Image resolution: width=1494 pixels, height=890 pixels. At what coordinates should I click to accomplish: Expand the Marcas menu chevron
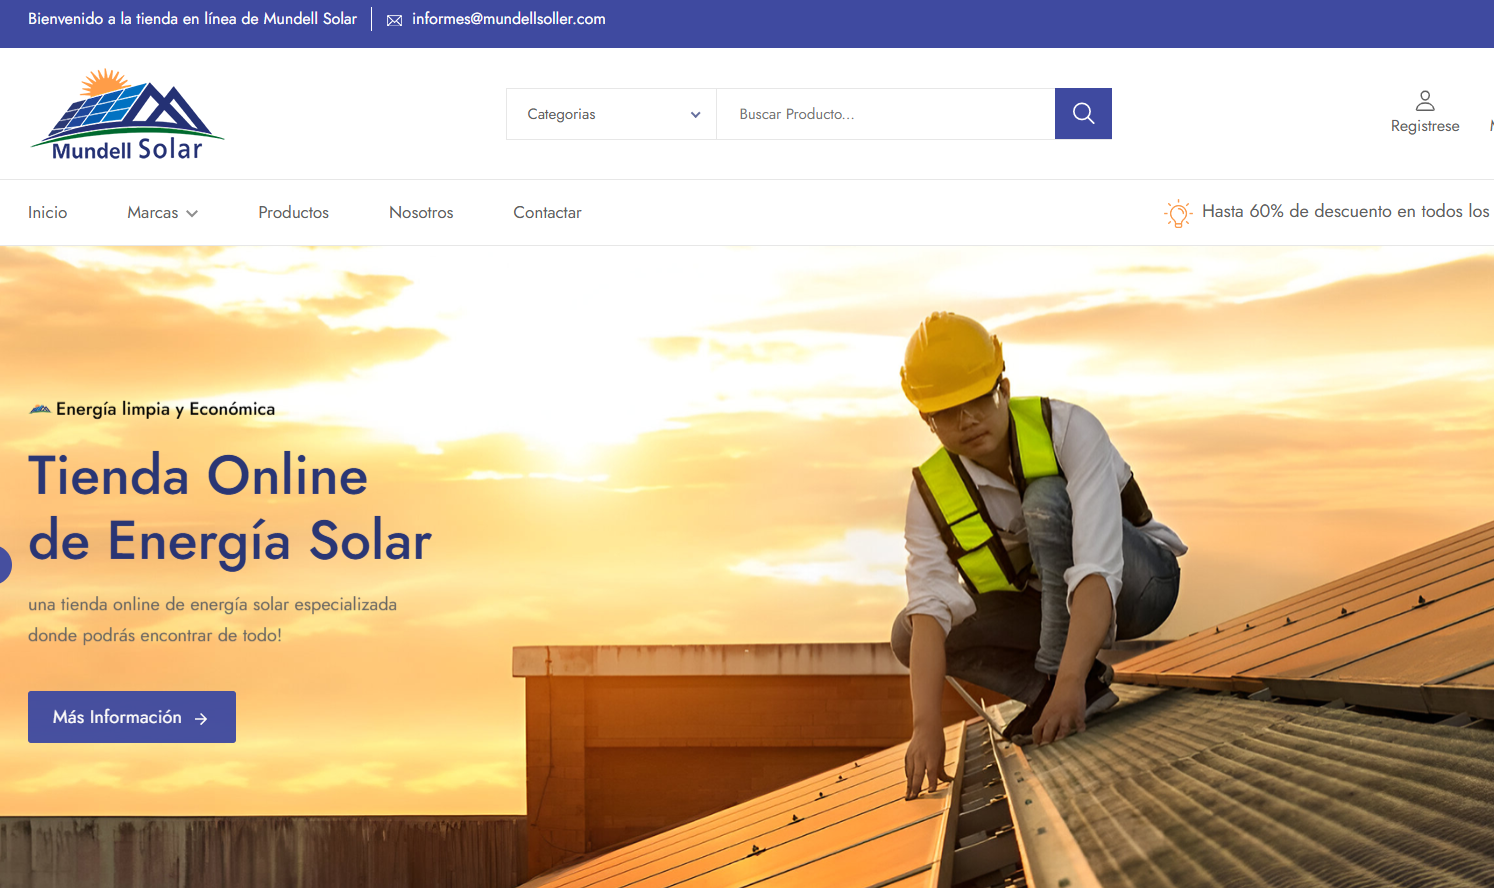tap(192, 213)
